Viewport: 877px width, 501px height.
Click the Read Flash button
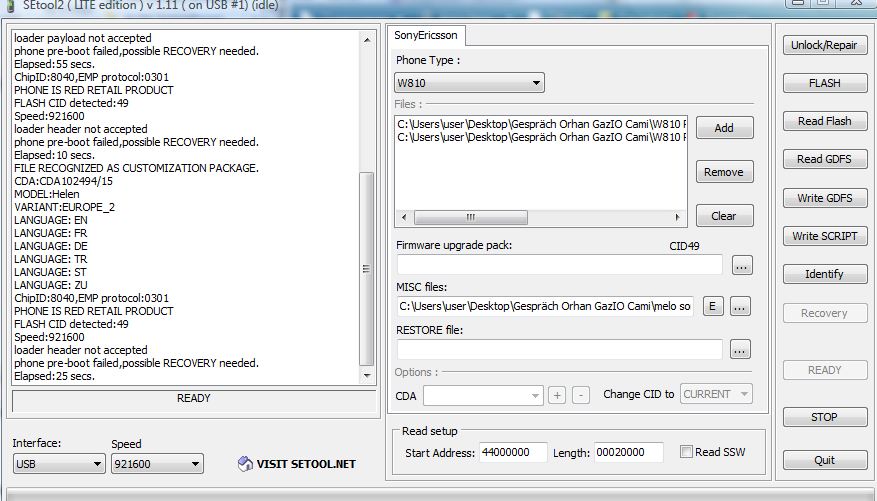824,121
